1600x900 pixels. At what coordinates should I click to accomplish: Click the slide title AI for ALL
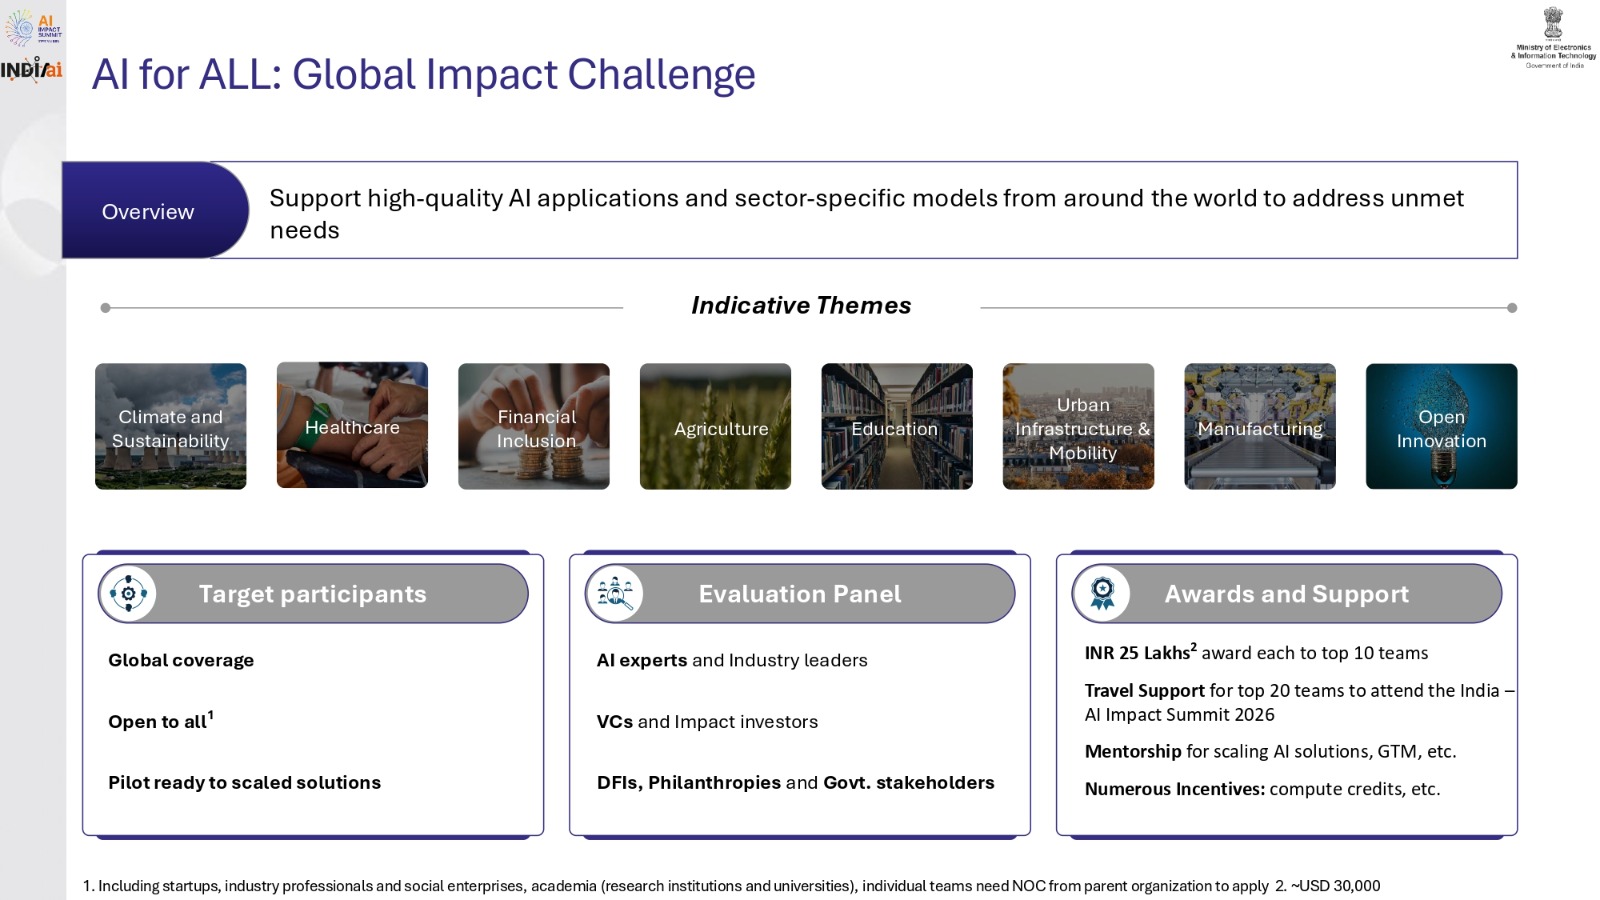(x=423, y=75)
